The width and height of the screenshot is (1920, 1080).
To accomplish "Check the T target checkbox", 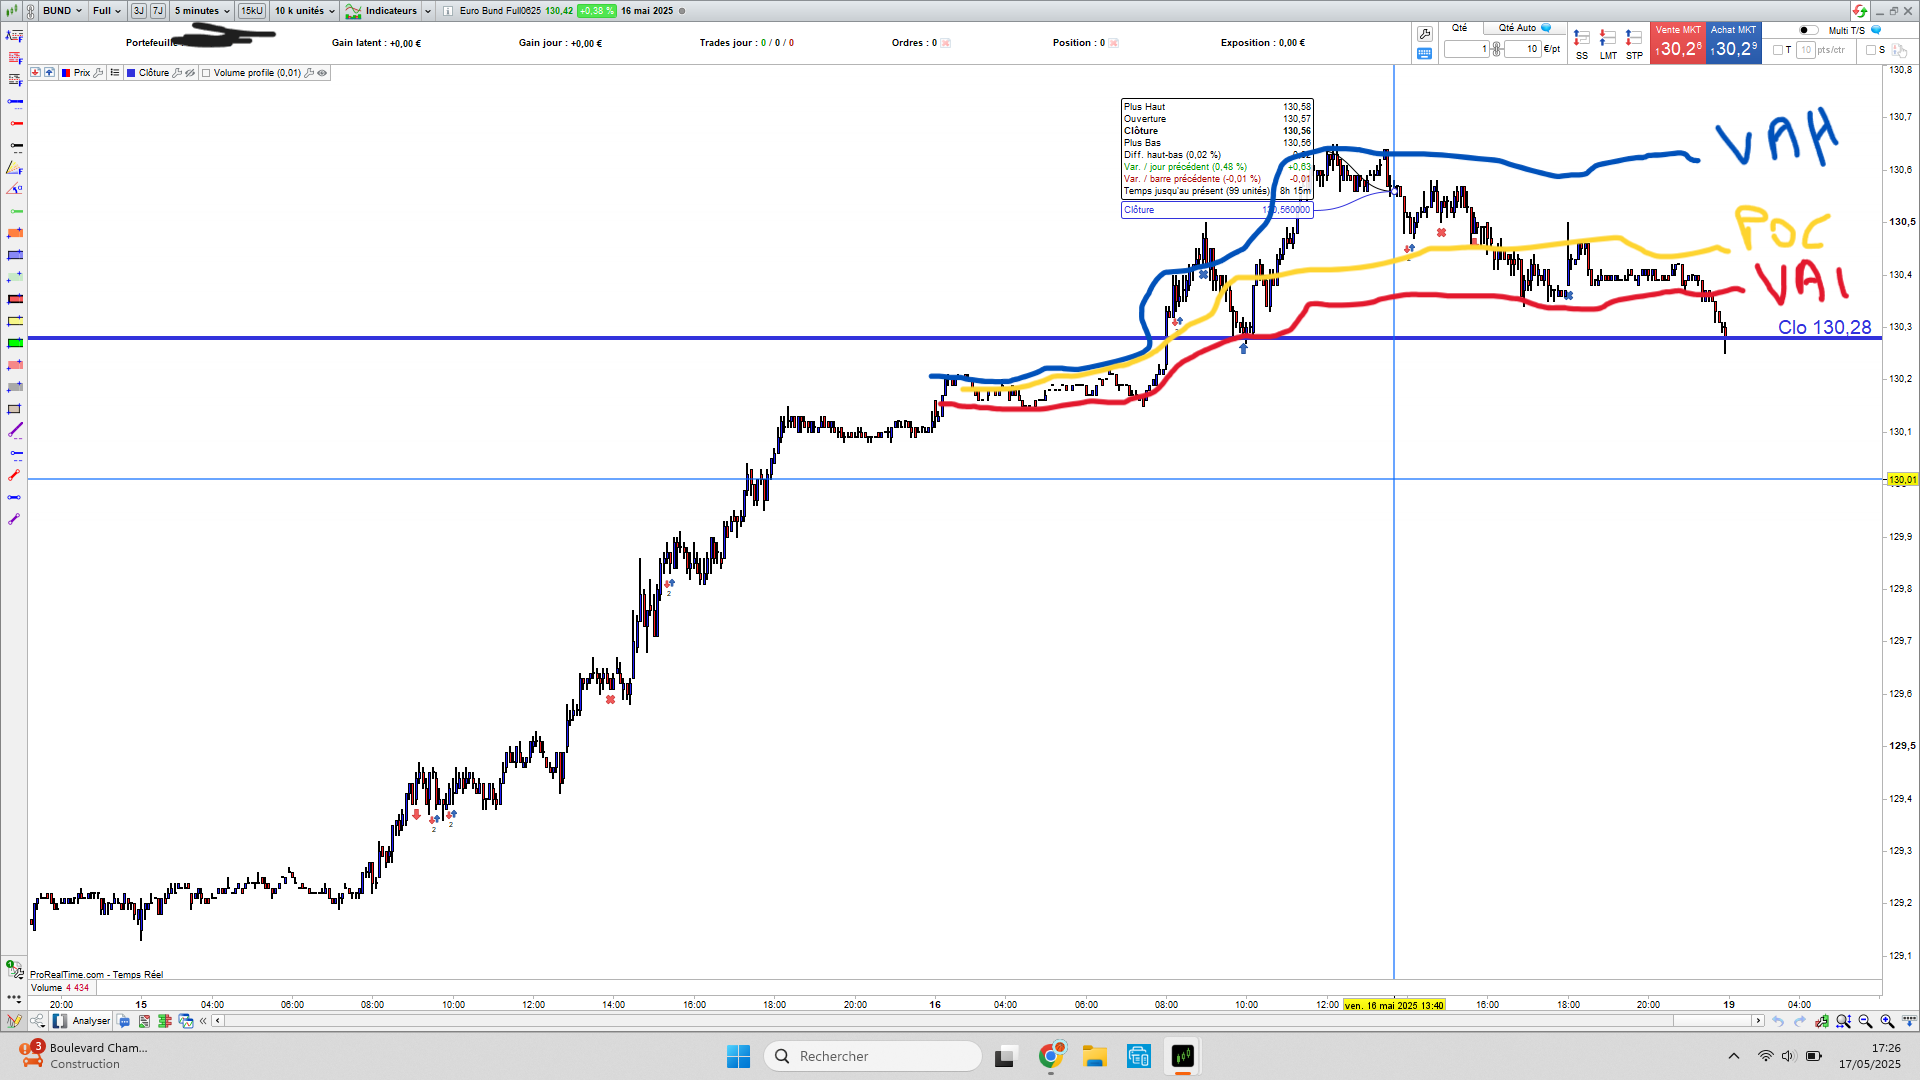I will [x=1778, y=50].
